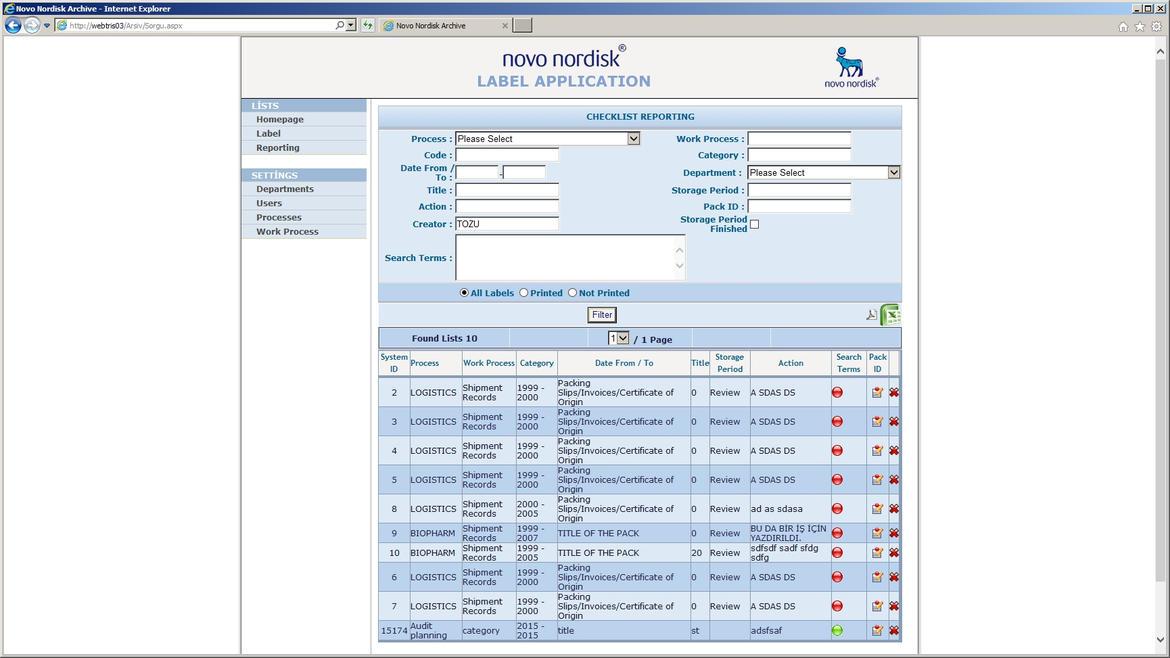Image resolution: width=1170 pixels, height=658 pixels.
Task: Click the browser address bar URL
Action: (x=125, y=25)
